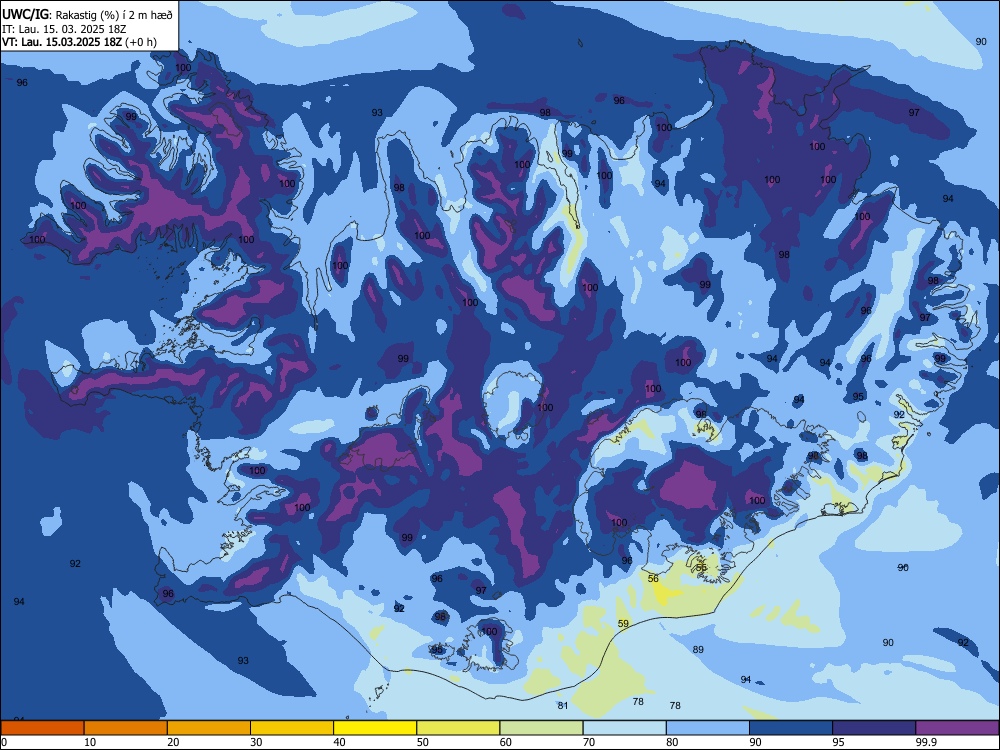Click the map value '89' offshore southeast

pos(698,649)
